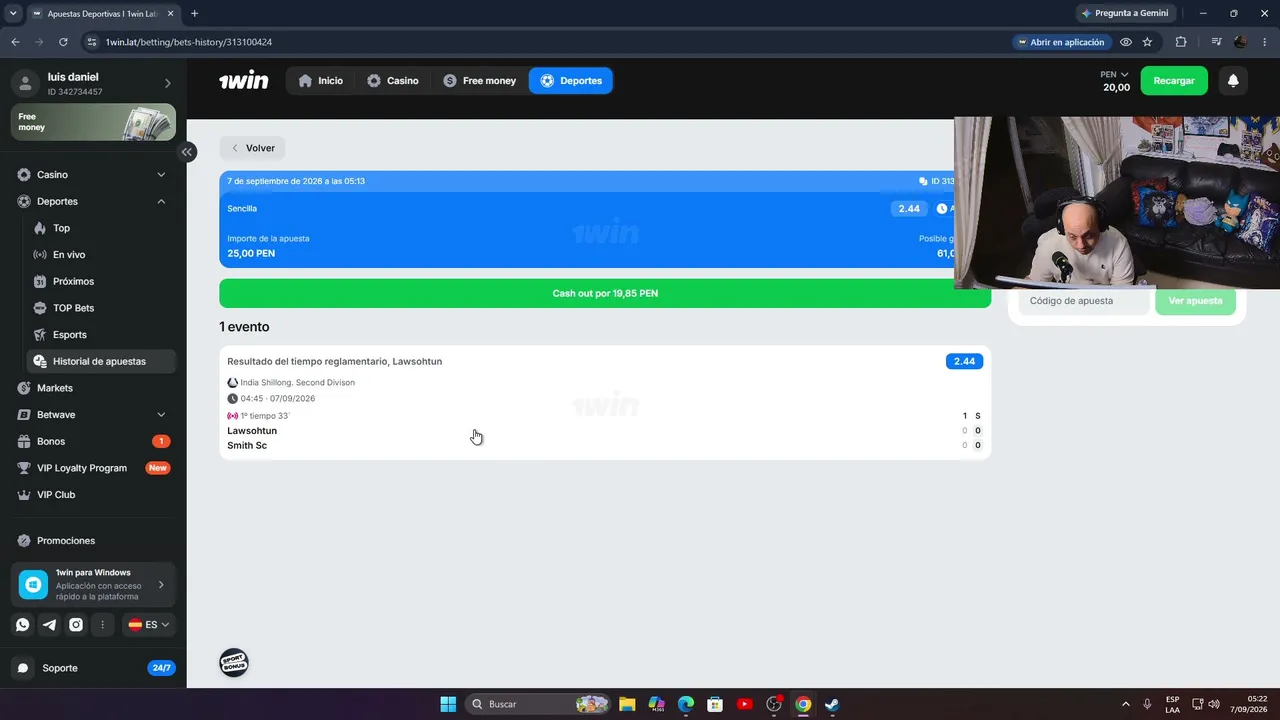Launch File Explorer from taskbar
The image size is (1280, 720).
tap(627, 704)
